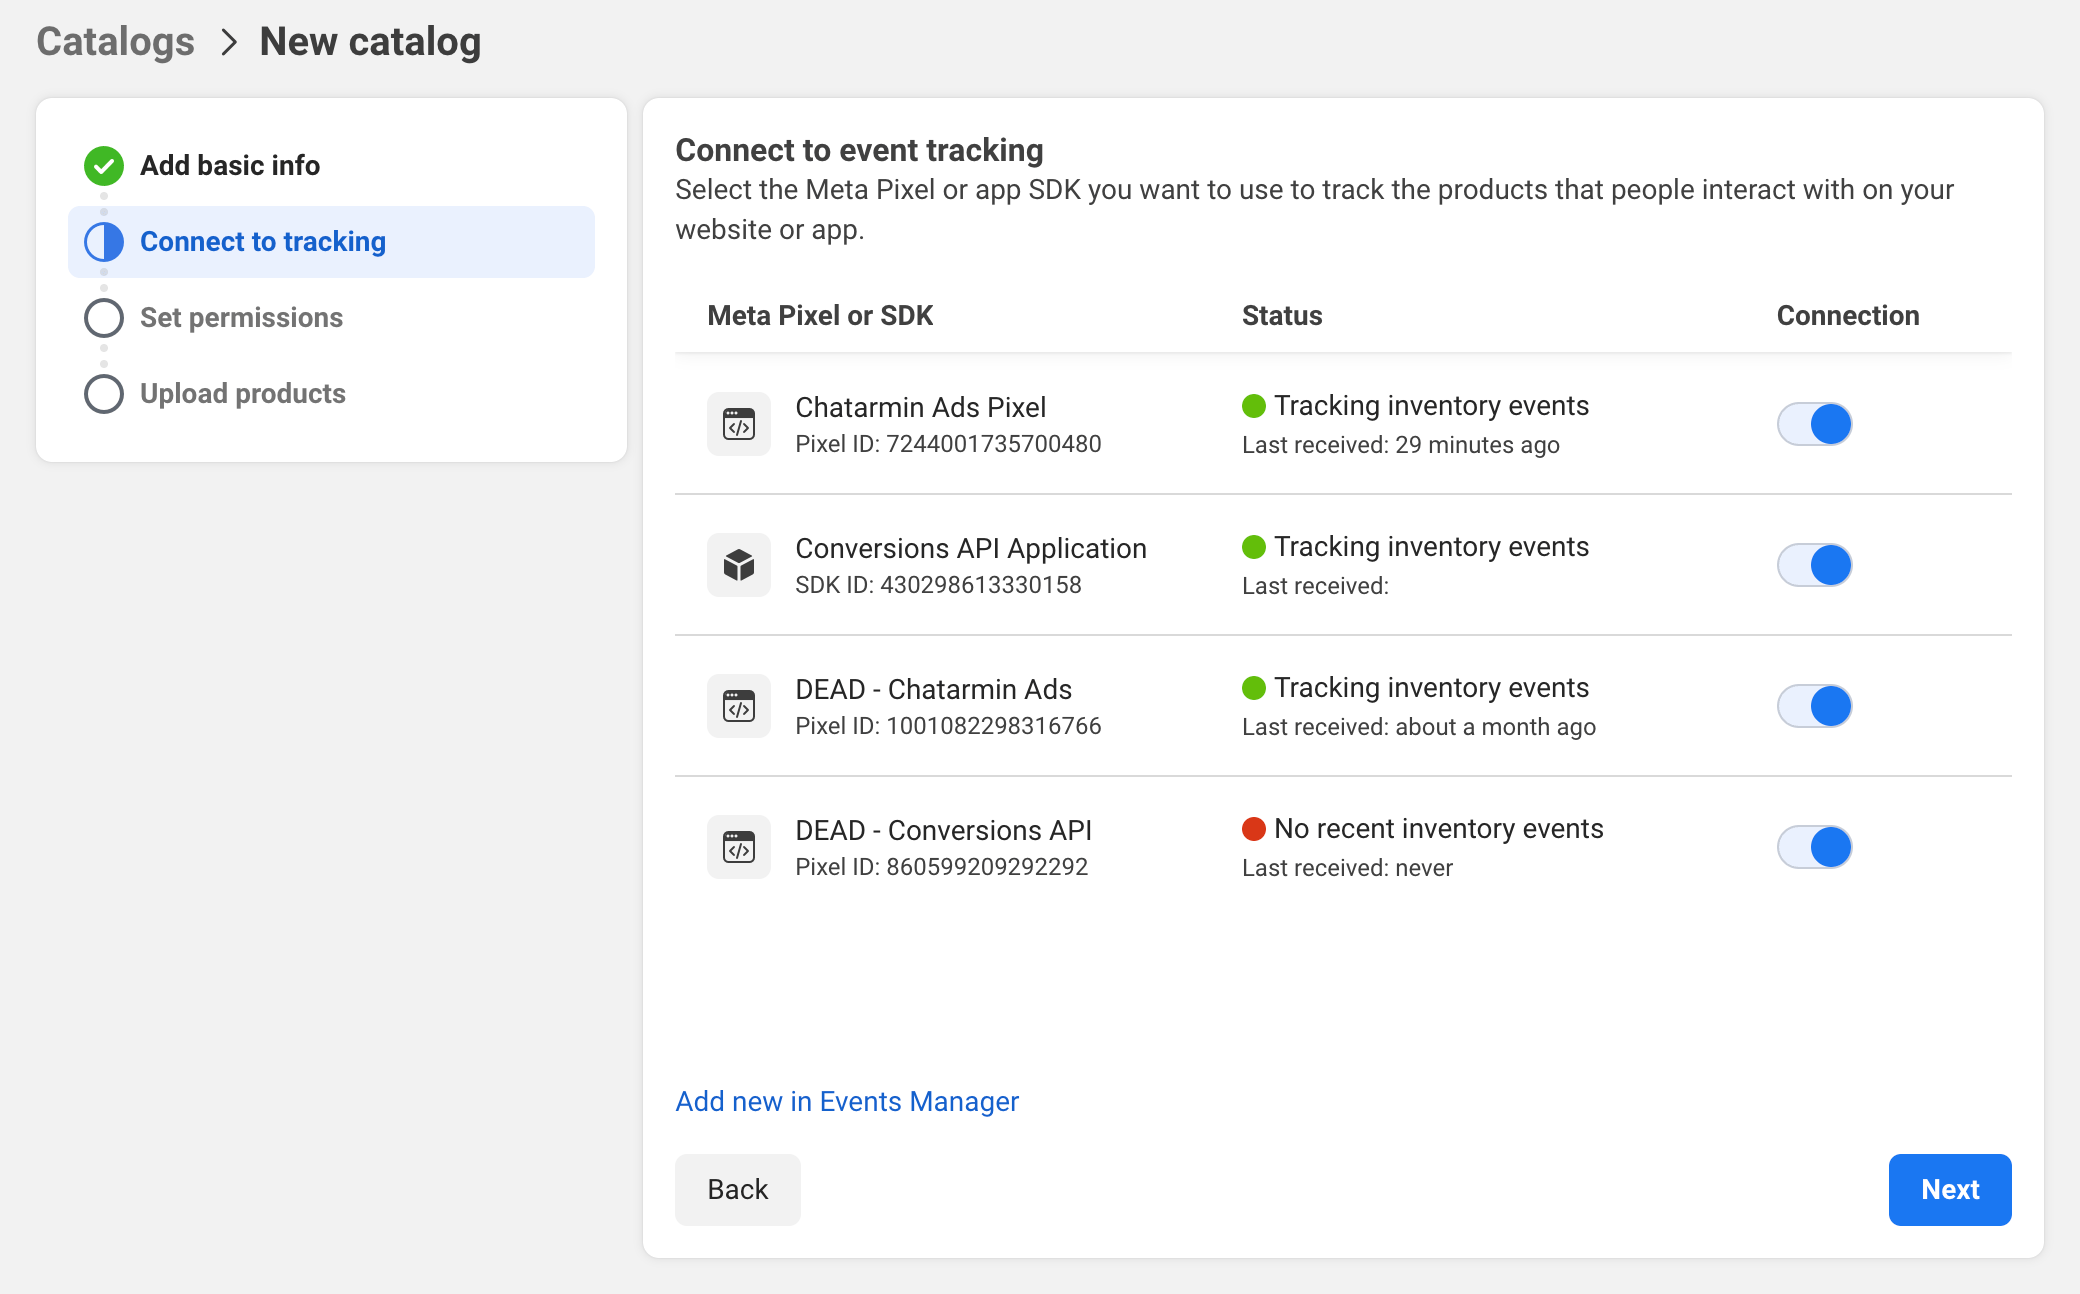Click DEAD - Chatarmin Ads 'Tracking inventory events' status
The width and height of the screenshot is (2080, 1294).
(x=1431, y=688)
